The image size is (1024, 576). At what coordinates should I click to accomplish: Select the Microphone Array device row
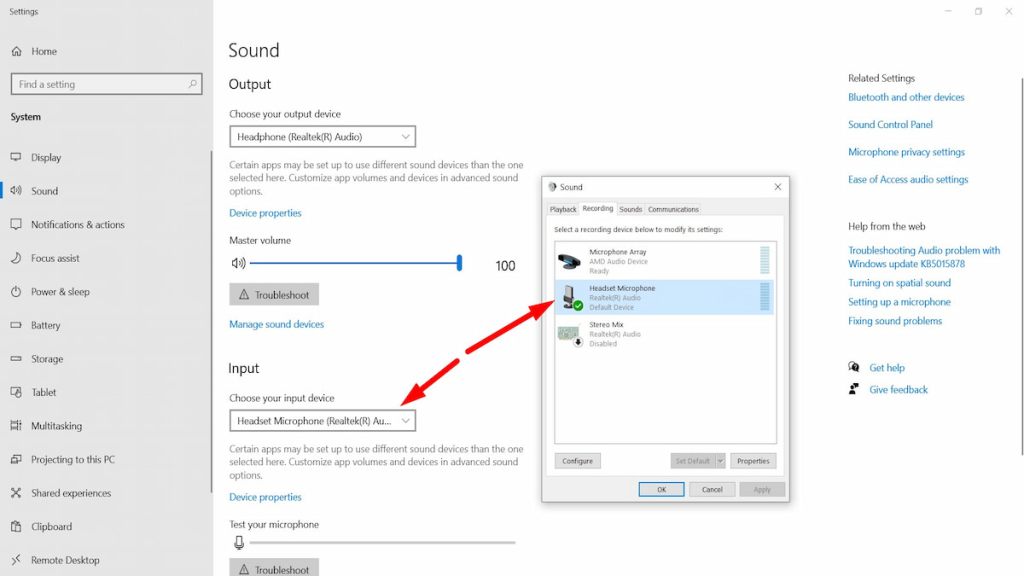pos(664,261)
